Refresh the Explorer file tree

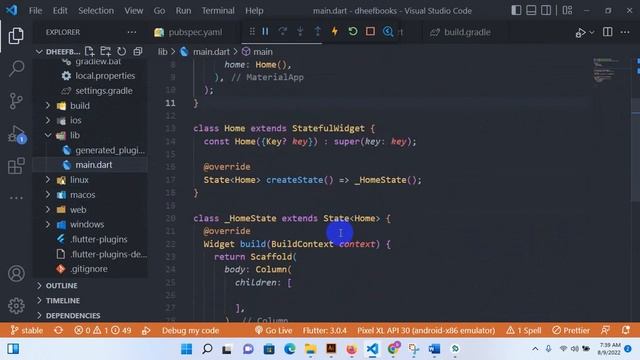pos(122,51)
